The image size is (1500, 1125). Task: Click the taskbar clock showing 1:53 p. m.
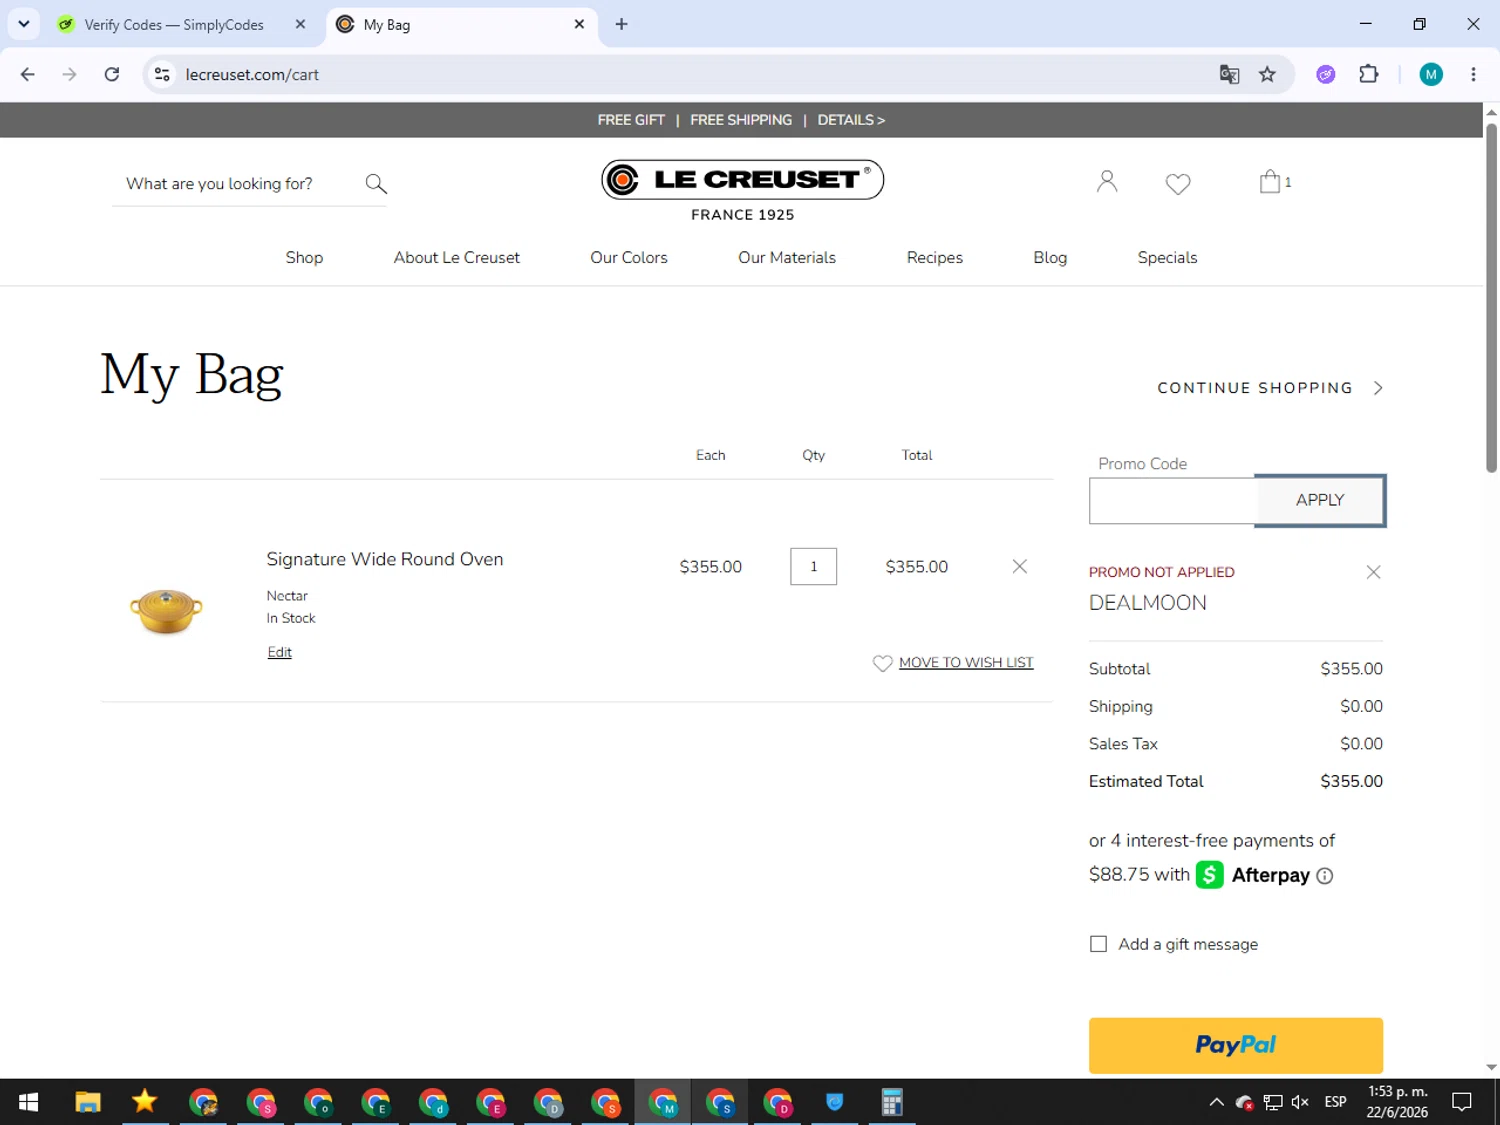coord(1397,1102)
